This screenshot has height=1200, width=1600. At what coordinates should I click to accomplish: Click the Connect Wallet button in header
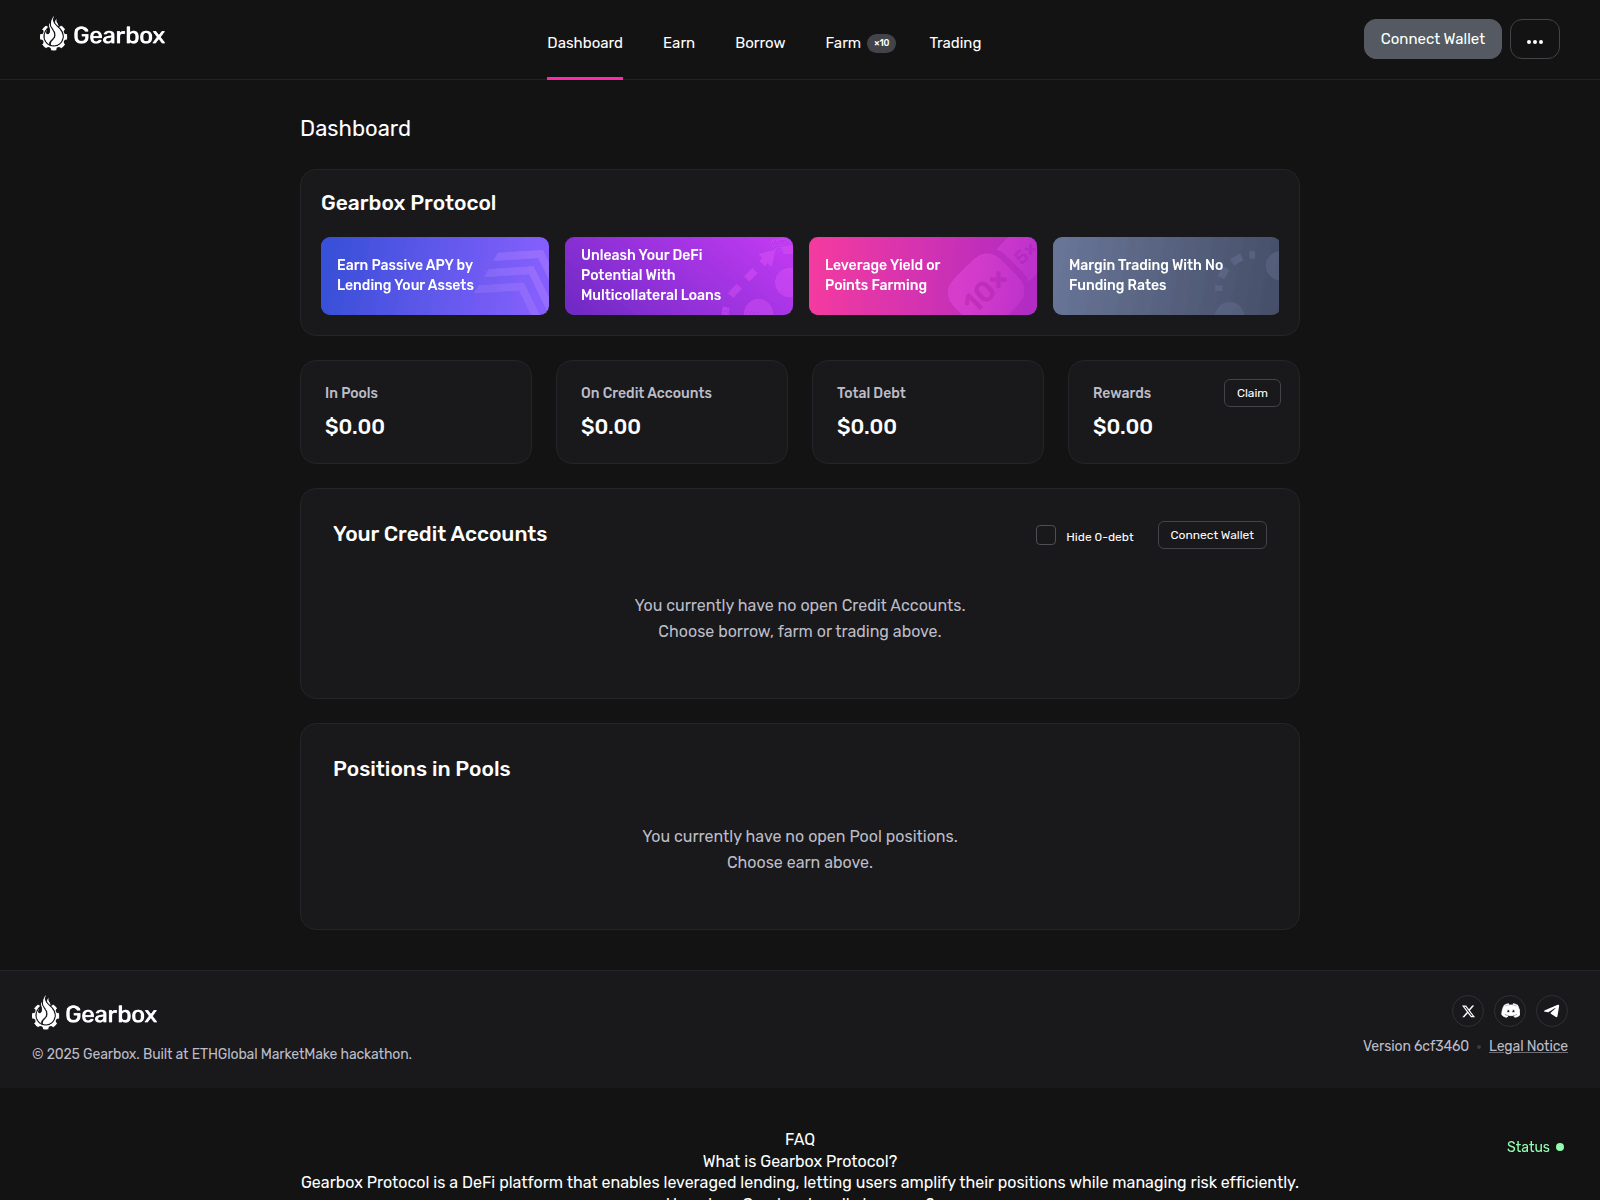(1432, 39)
